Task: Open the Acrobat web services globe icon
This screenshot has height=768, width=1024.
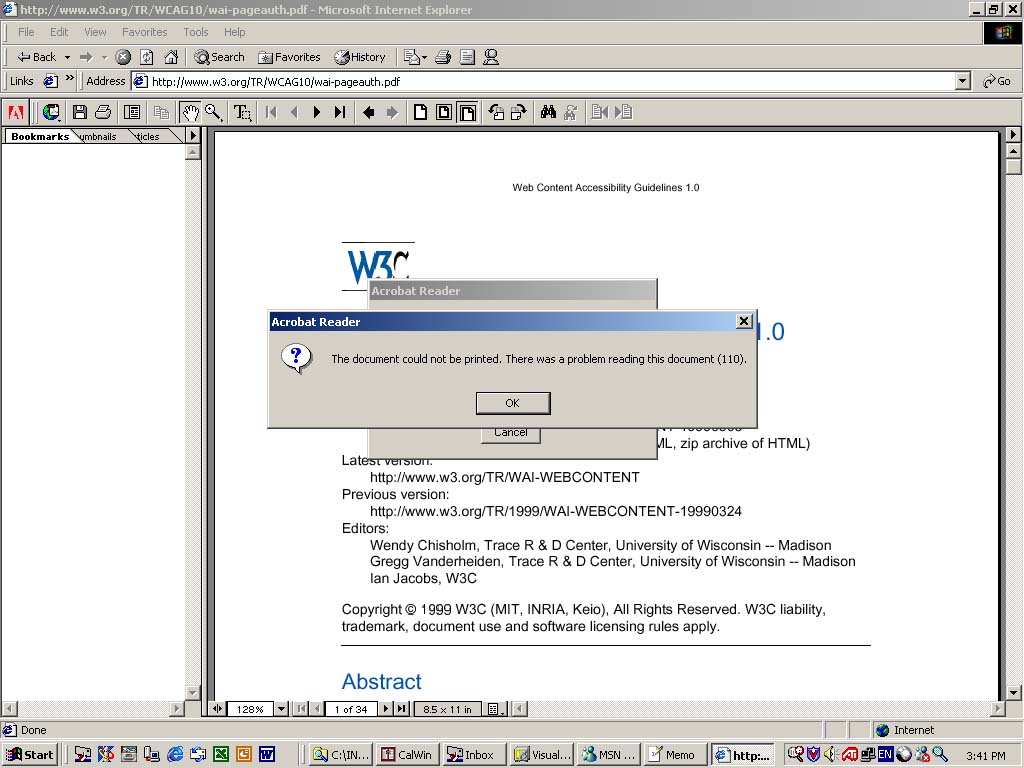Action: (x=51, y=112)
